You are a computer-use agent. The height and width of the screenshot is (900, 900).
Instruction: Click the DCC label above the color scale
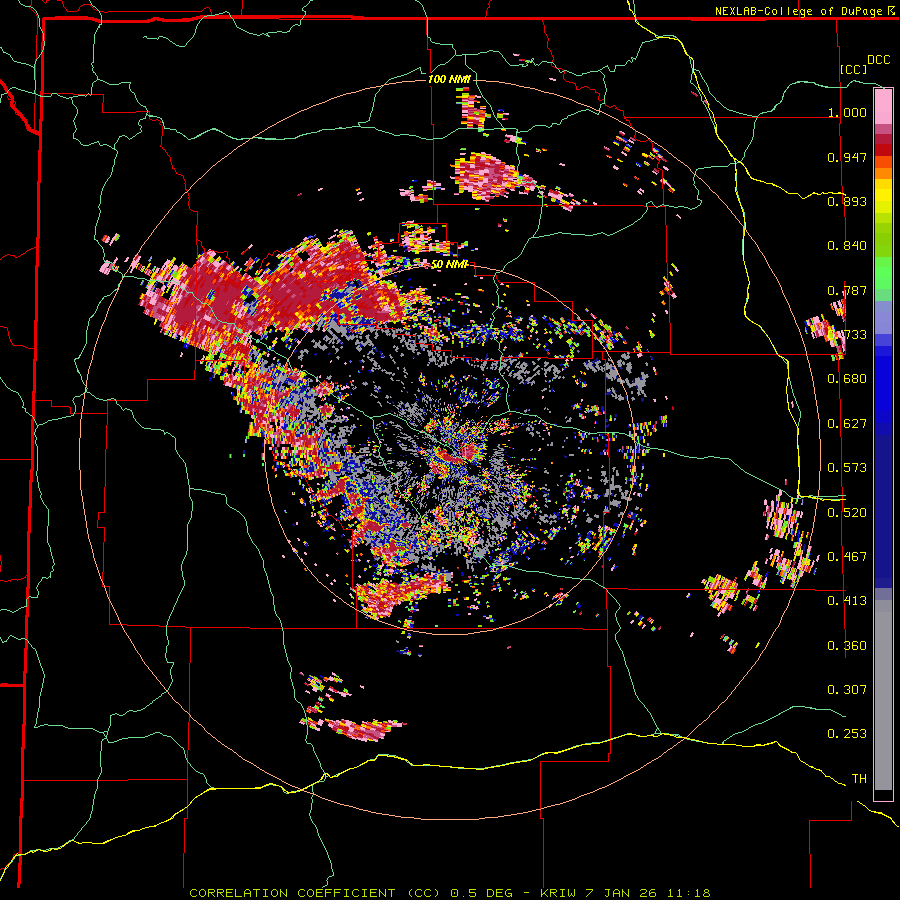coord(878,60)
